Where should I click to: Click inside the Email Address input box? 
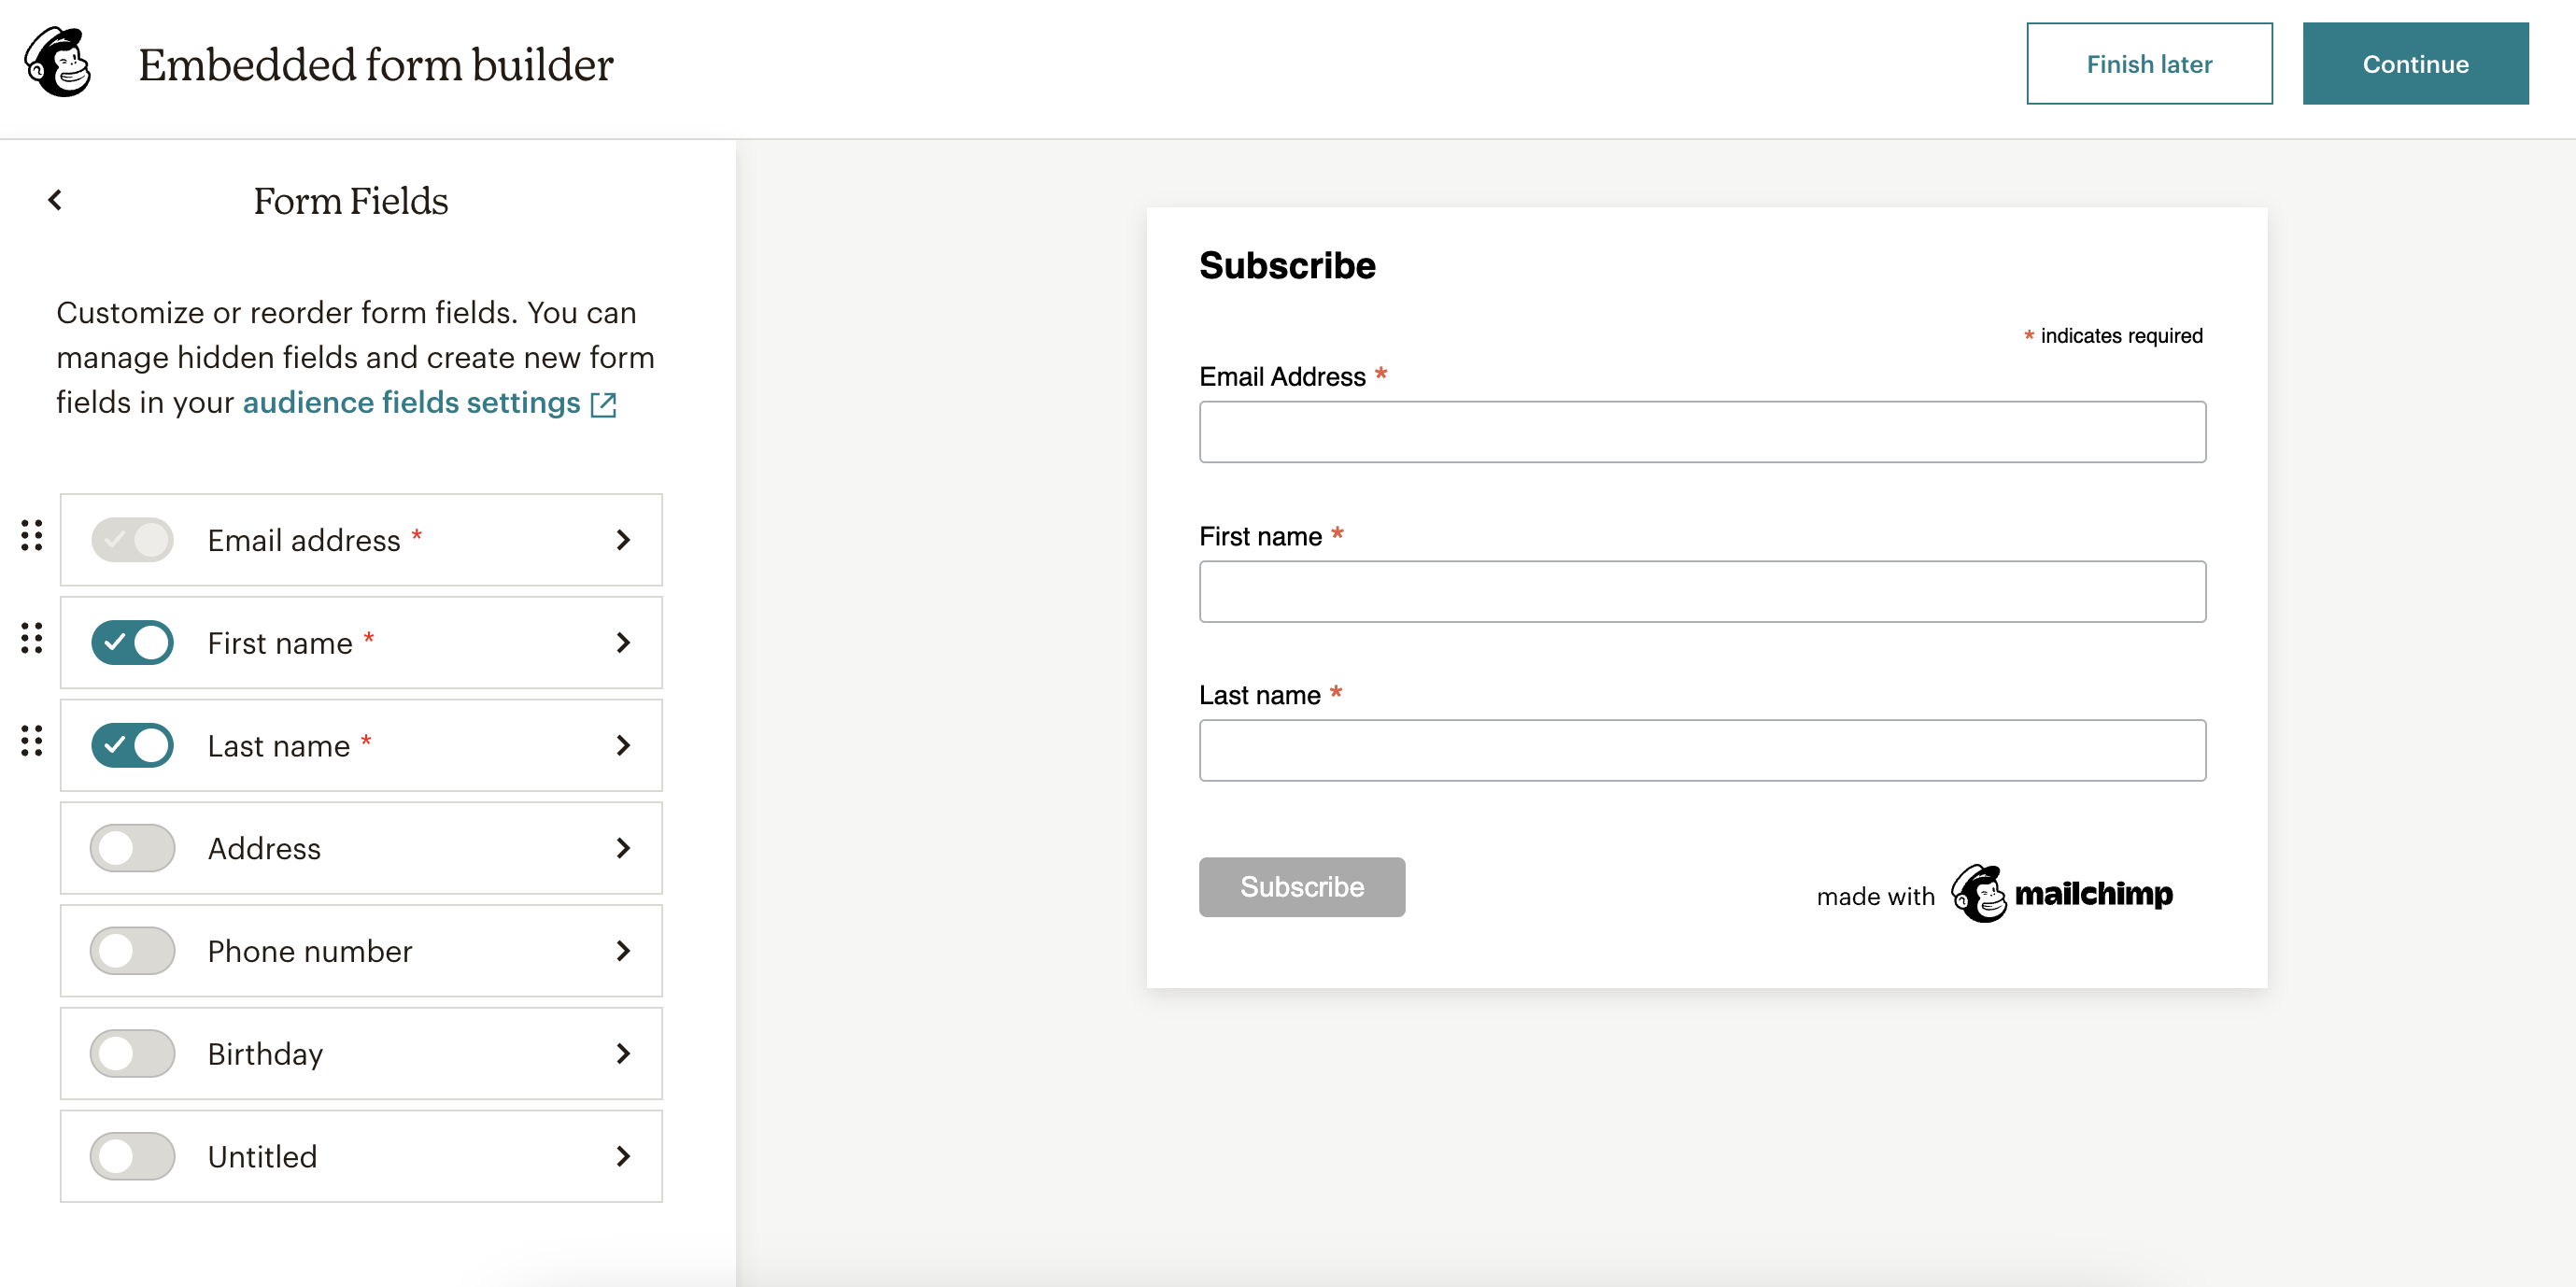tap(1701, 431)
